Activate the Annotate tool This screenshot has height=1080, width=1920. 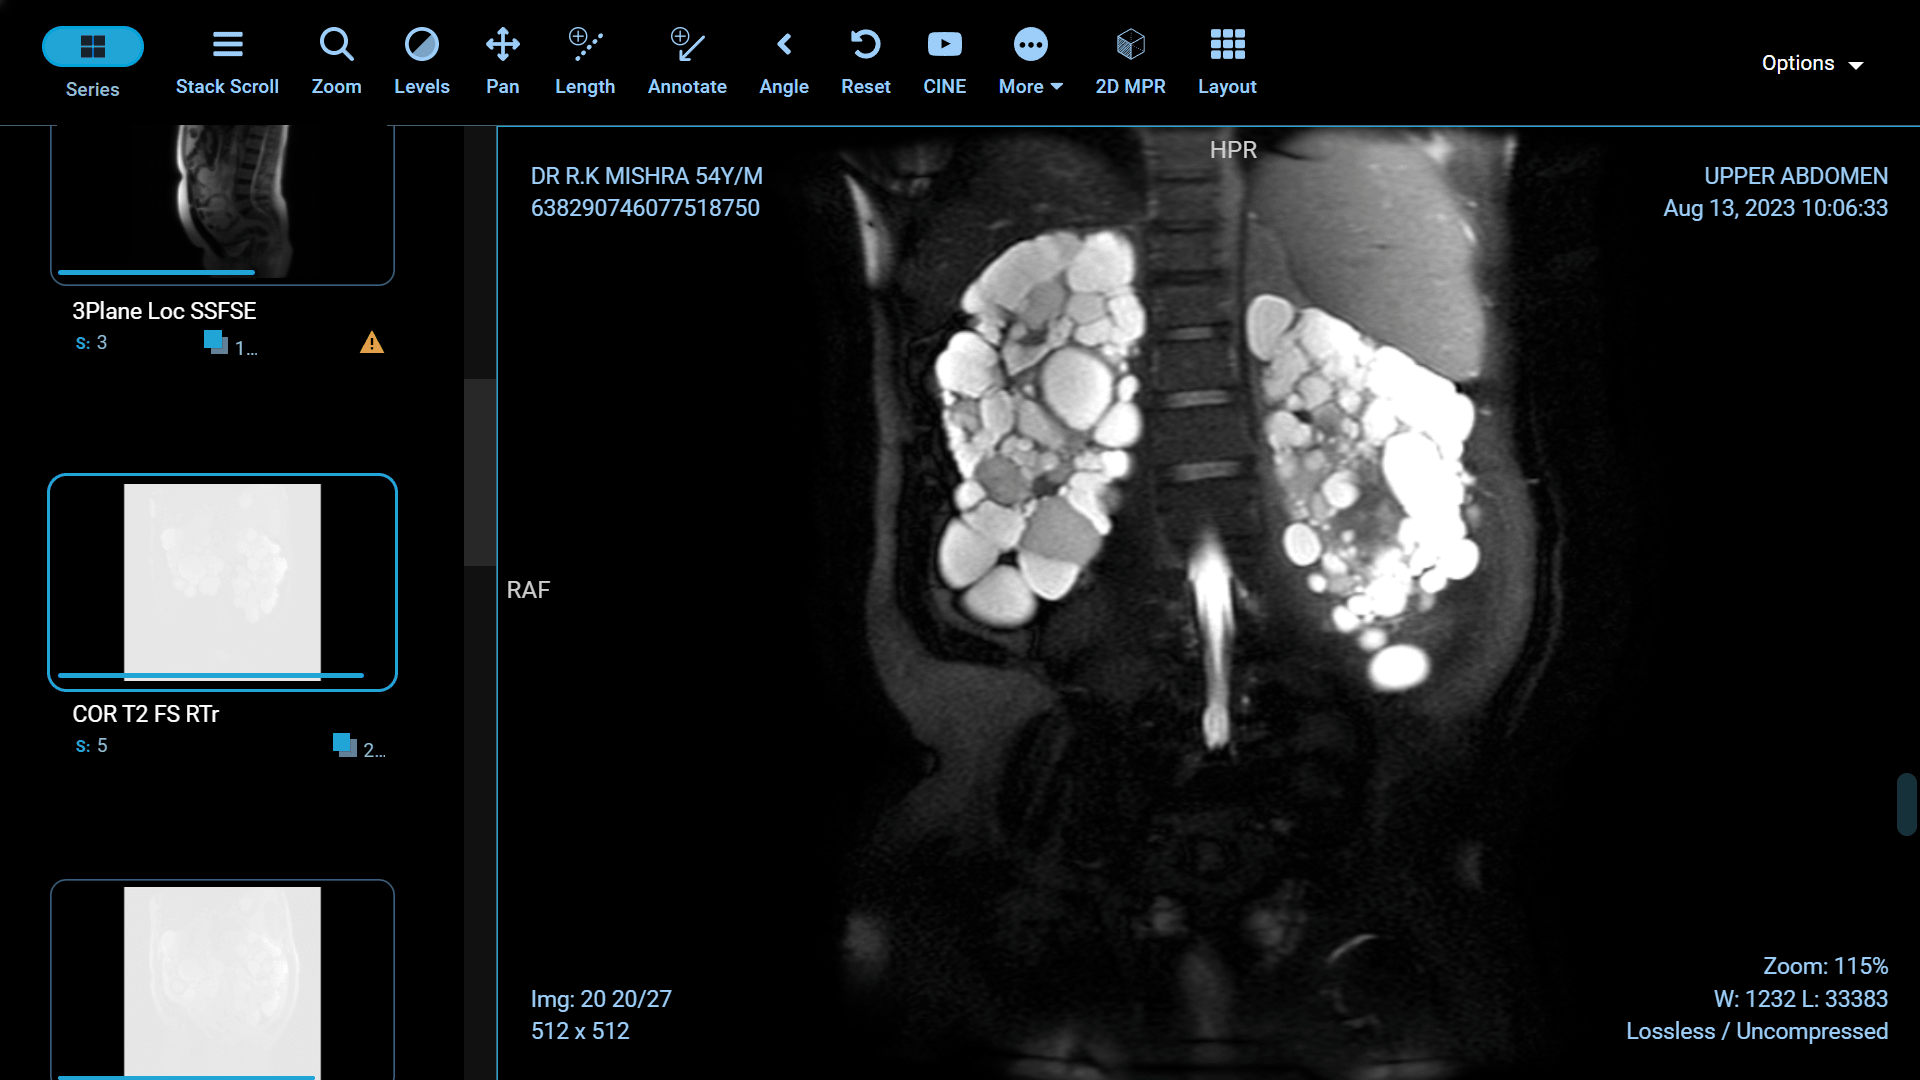[x=687, y=60]
